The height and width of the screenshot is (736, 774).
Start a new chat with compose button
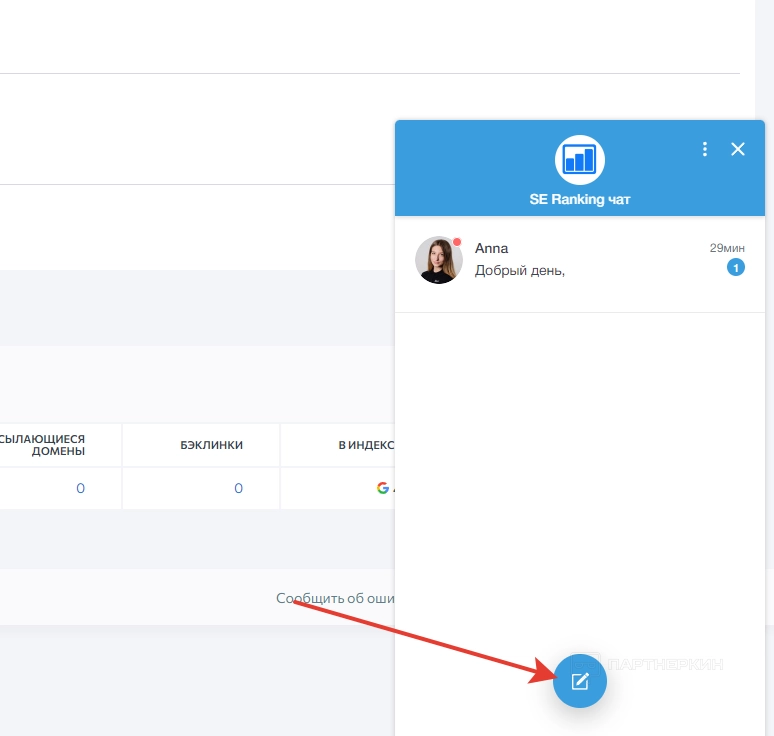point(580,681)
